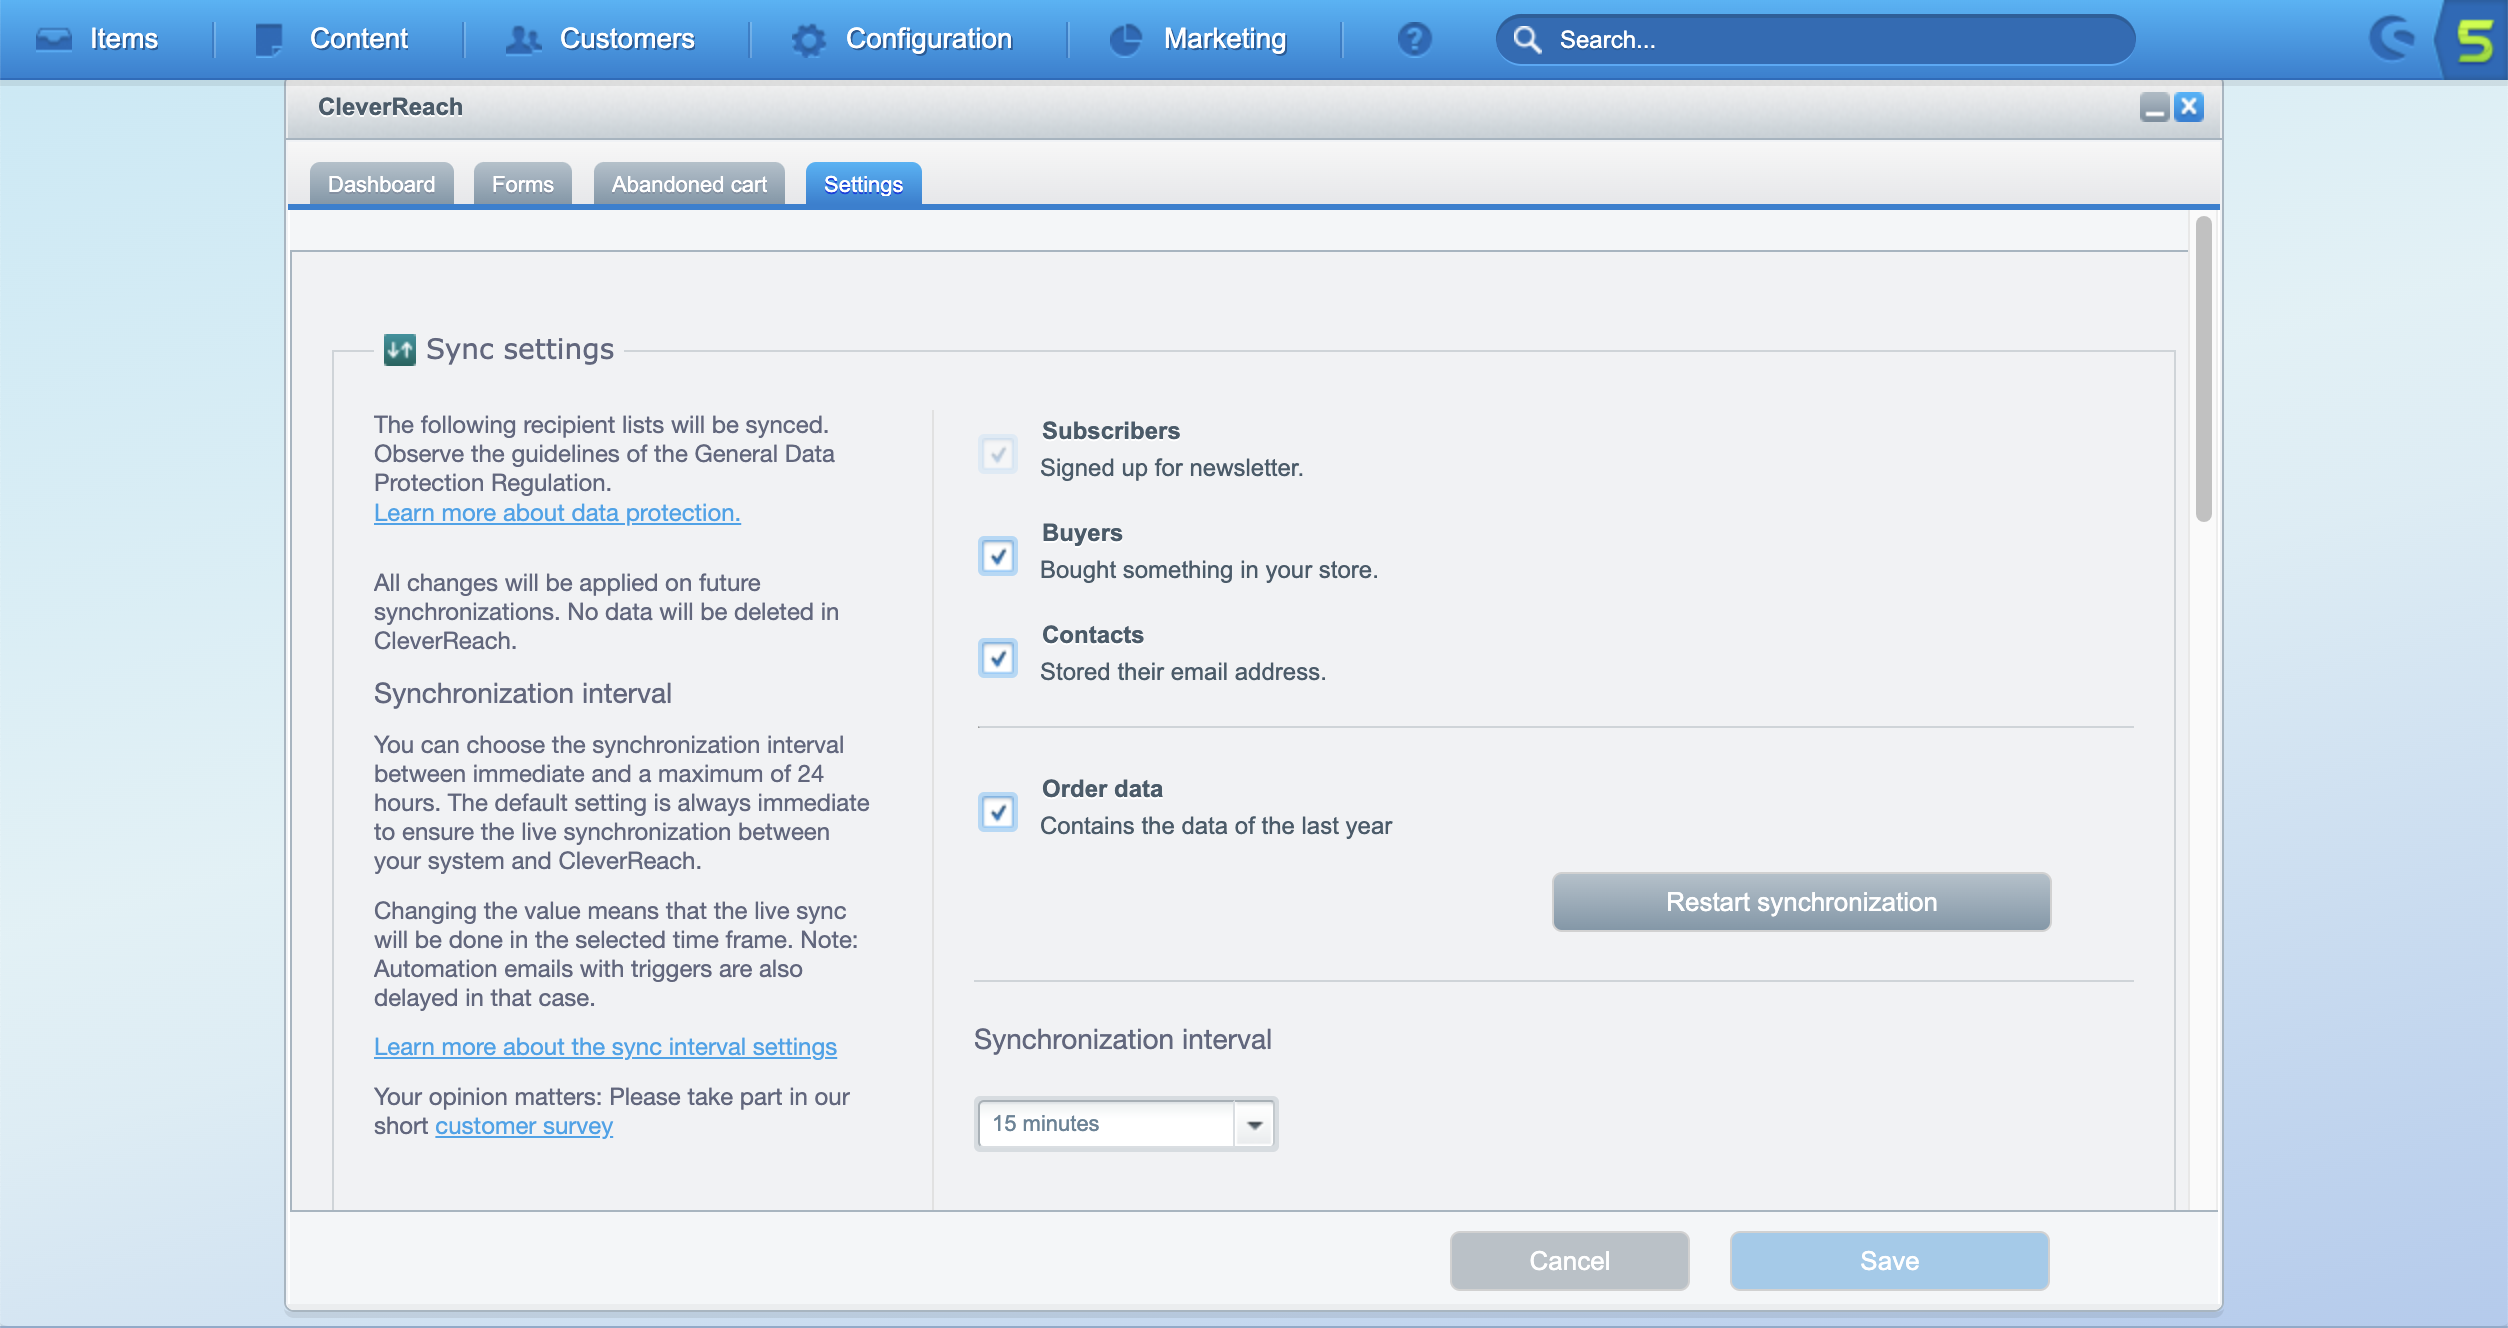The width and height of the screenshot is (2508, 1328).
Task: Click Restart synchronization button
Action: (1801, 902)
